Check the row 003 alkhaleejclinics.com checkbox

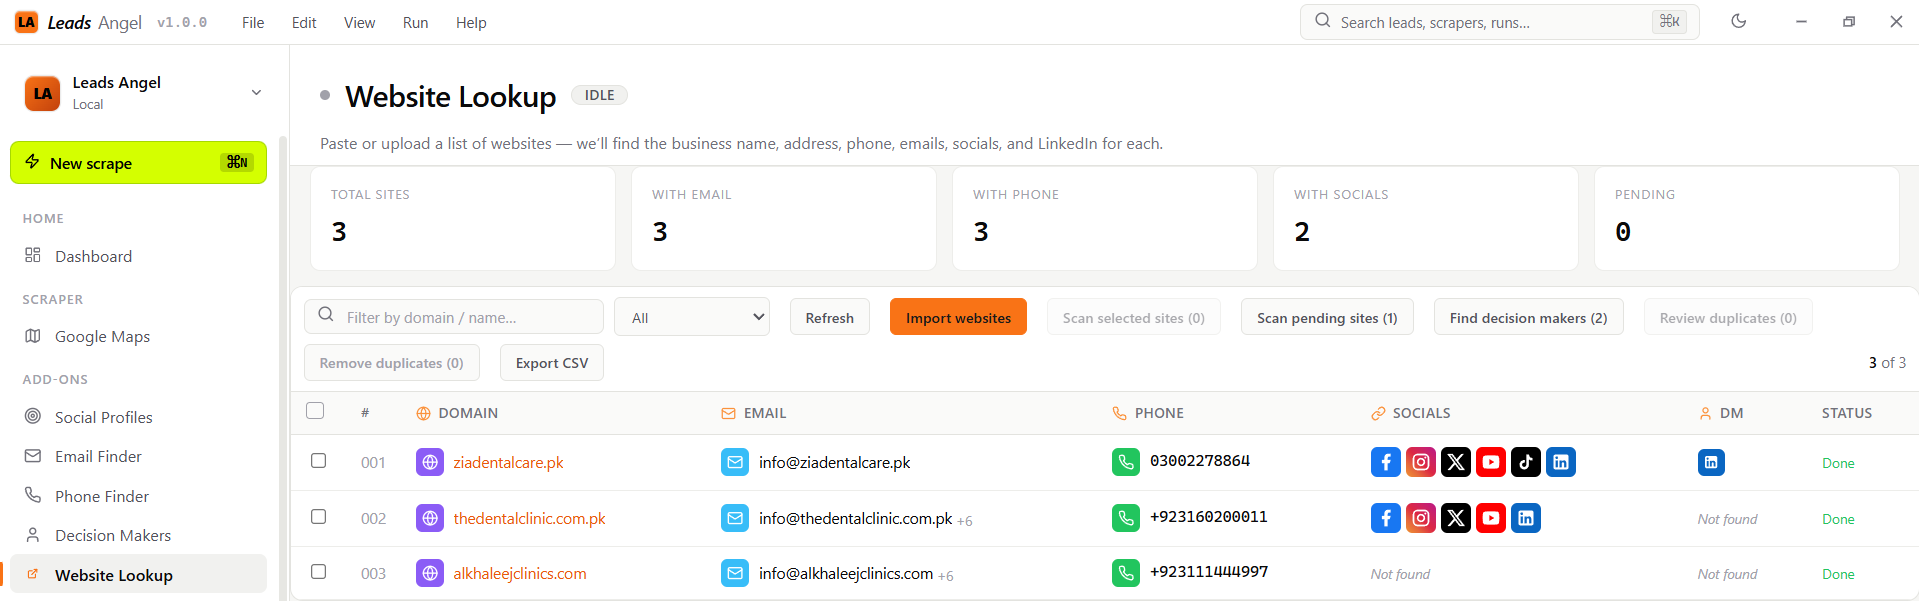(318, 572)
